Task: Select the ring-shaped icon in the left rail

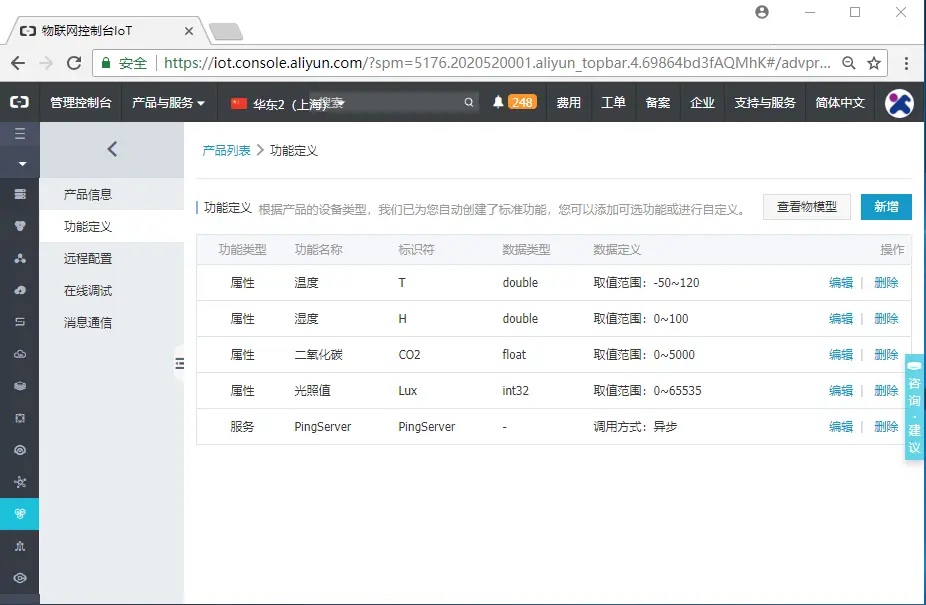Action: click(x=20, y=450)
